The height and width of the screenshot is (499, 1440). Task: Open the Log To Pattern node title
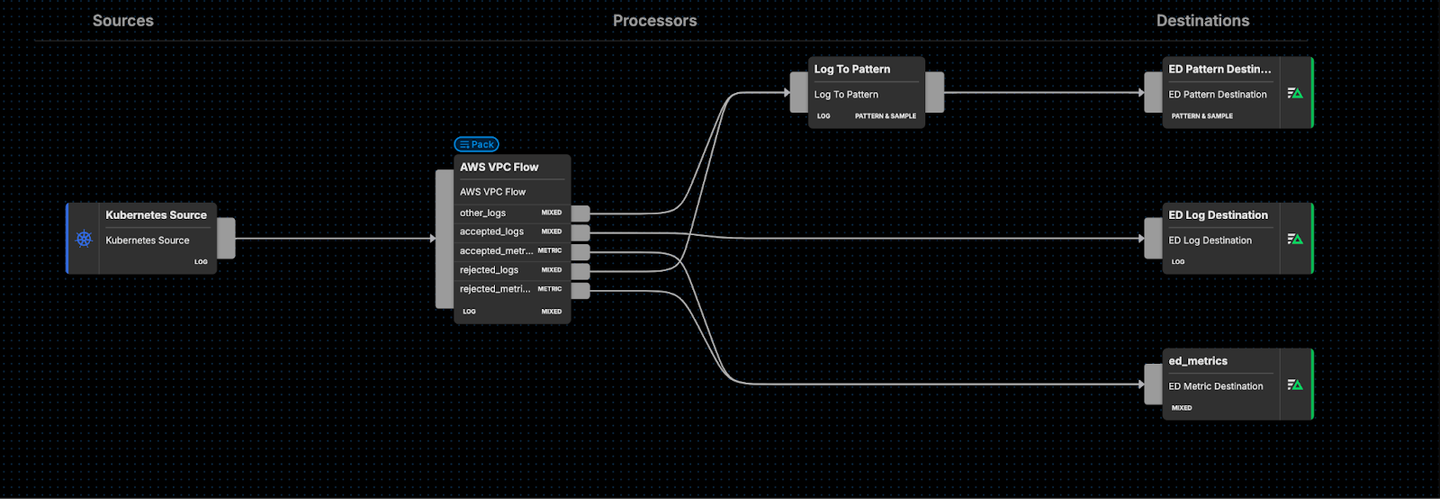(x=852, y=69)
